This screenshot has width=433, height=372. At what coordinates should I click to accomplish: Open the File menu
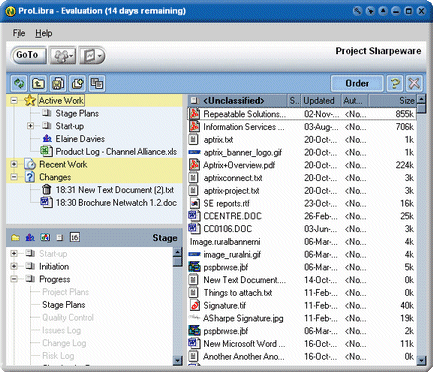(x=19, y=33)
